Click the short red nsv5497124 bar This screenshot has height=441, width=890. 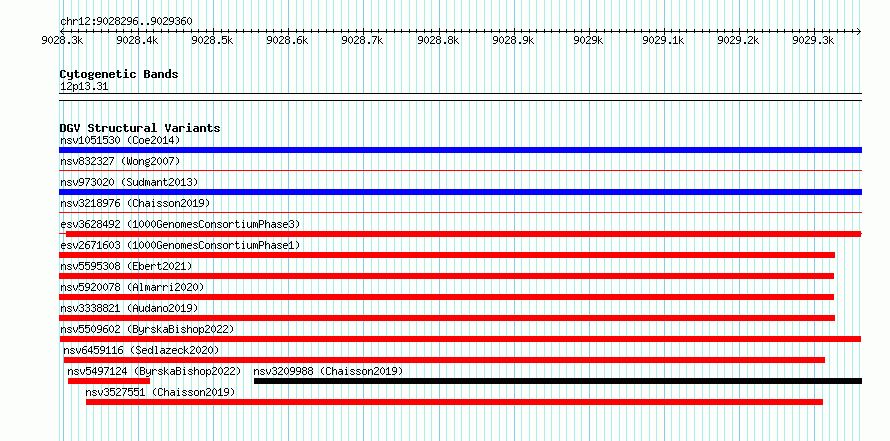108,381
